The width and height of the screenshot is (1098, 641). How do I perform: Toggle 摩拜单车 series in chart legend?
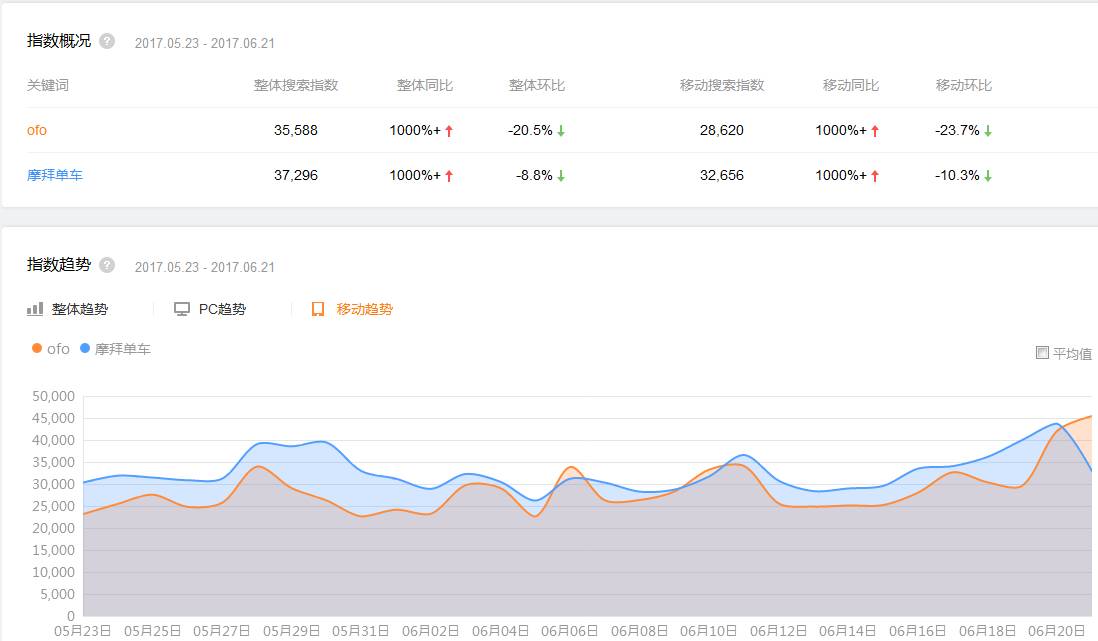pyautogui.click(x=115, y=349)
